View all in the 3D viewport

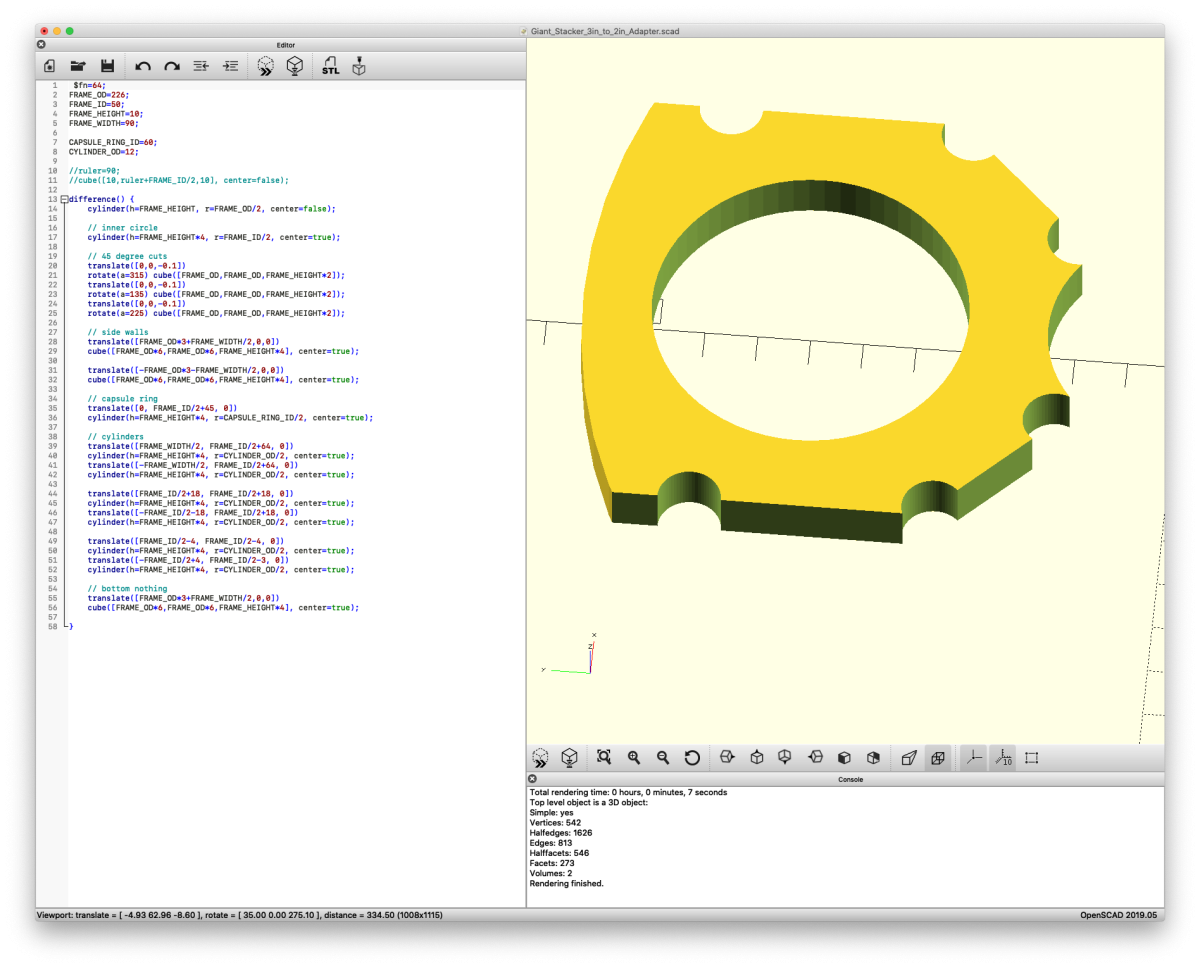click(604, 758)
